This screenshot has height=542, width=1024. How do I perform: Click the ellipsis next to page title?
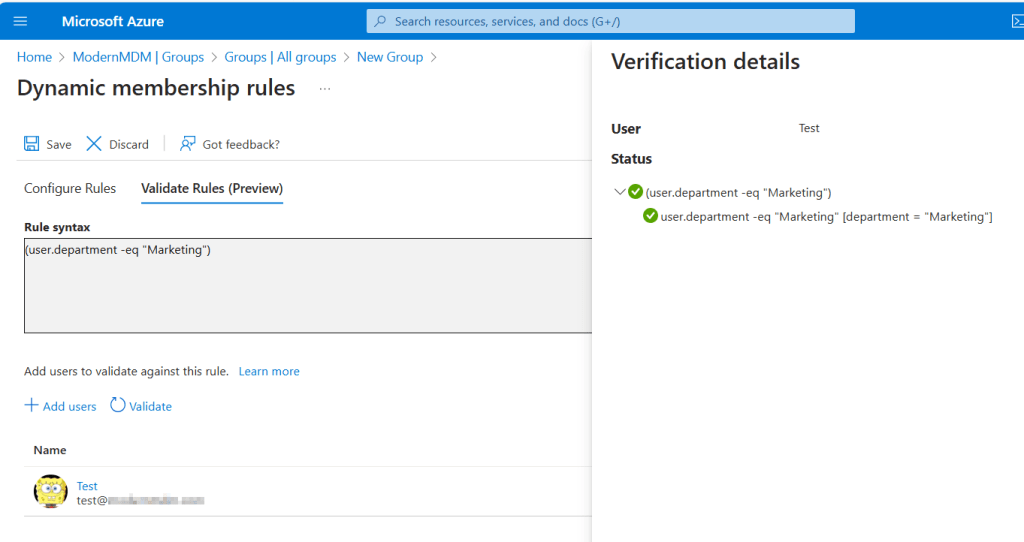pos(324,89)
